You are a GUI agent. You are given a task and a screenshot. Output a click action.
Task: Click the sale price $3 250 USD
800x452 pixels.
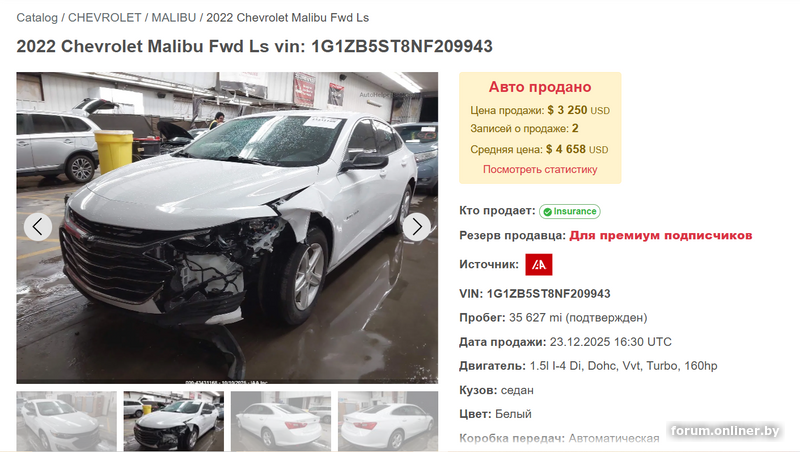579,110
